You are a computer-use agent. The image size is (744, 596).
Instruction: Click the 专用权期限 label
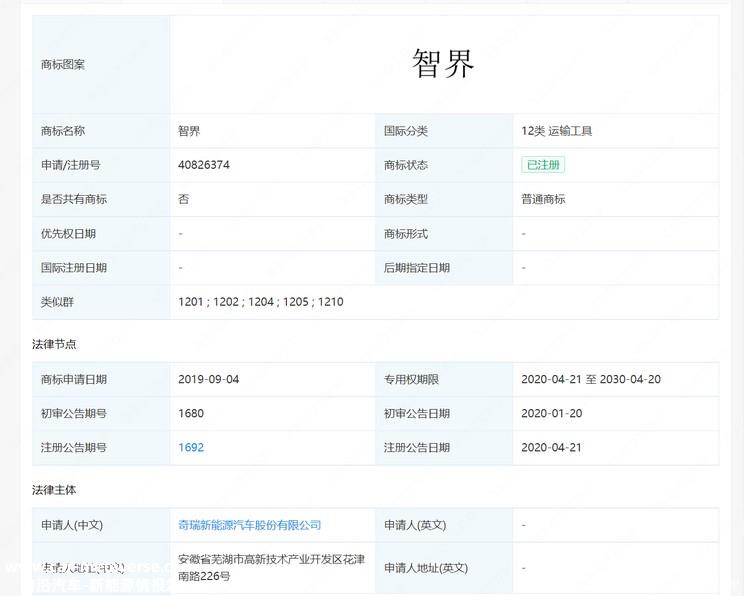pyautogui.click(x=411, y=379)
